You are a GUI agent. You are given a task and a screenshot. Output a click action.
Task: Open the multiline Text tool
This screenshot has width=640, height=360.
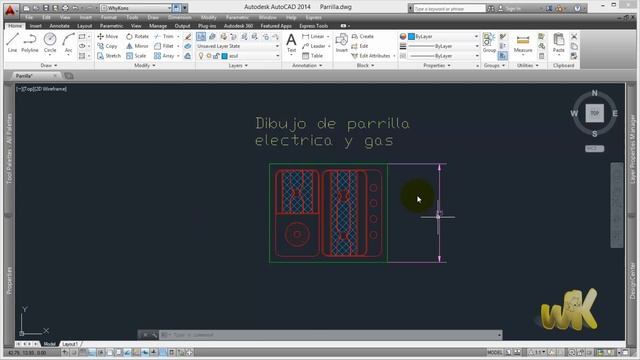(291, 43)
